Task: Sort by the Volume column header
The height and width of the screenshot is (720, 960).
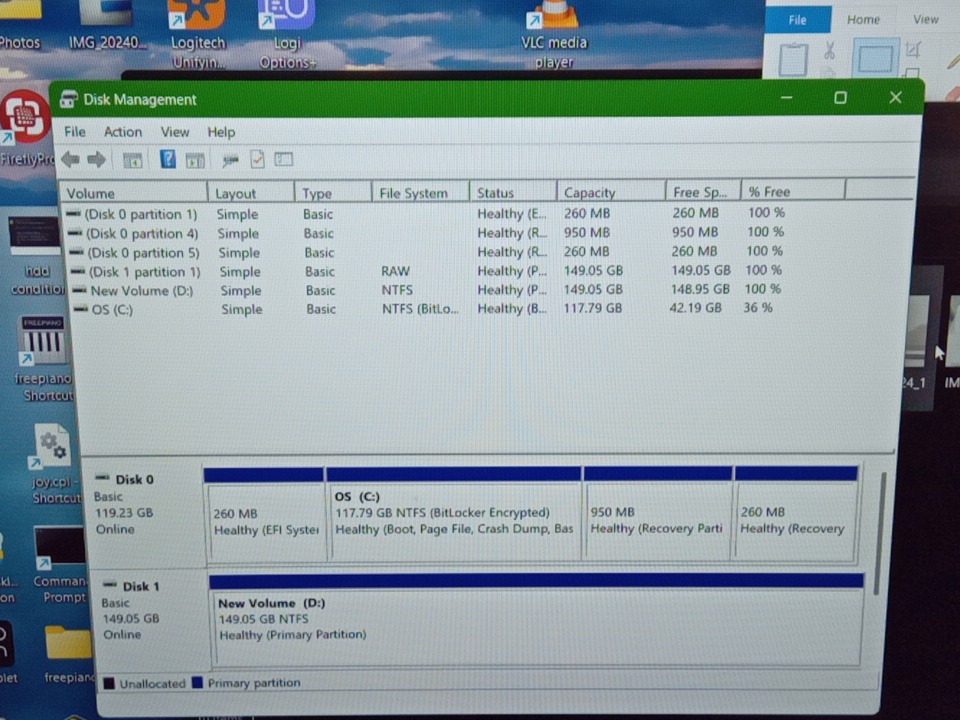Action: pos(134,193)
